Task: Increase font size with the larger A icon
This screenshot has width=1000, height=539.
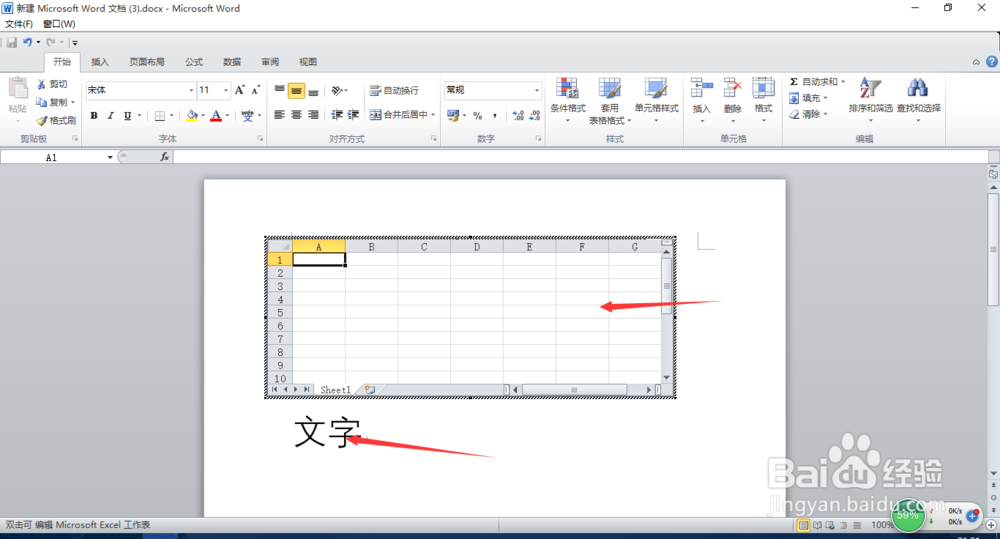Action: tap(240, 90)
